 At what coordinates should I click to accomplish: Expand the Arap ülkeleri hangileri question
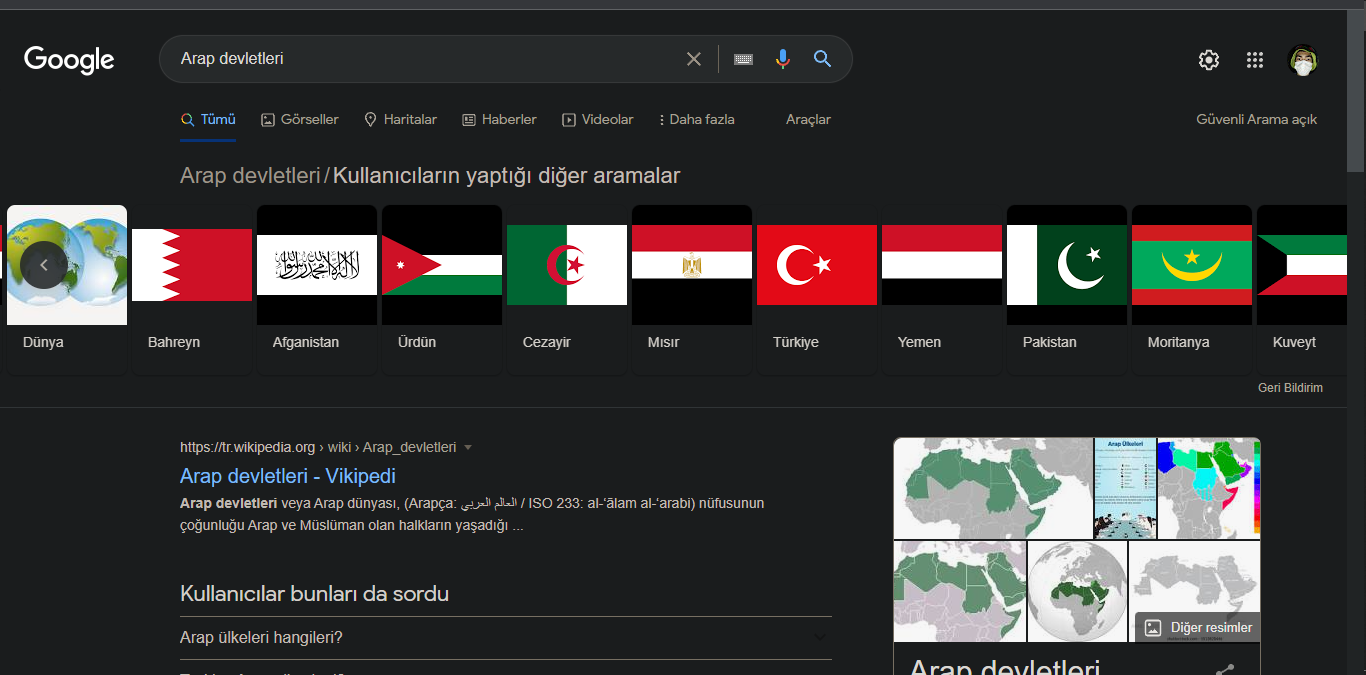506,638
